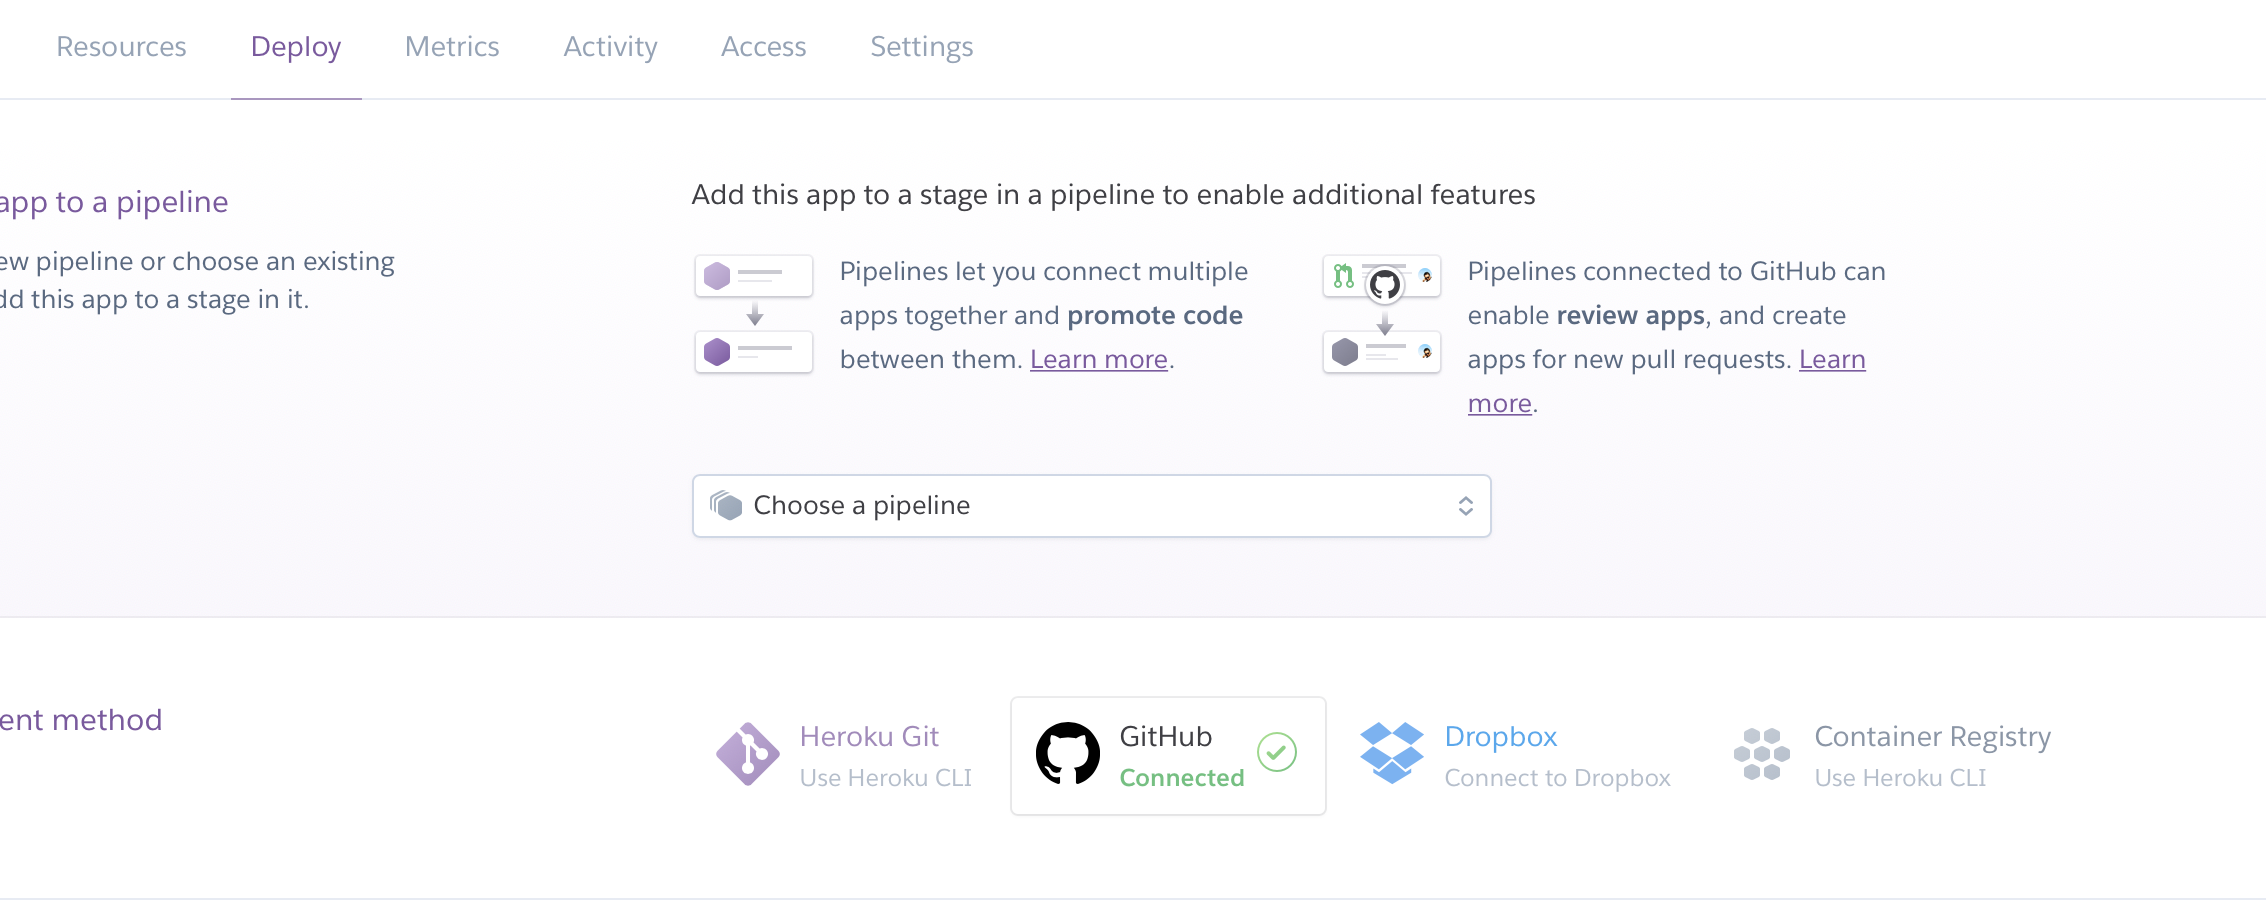This screenshot has width=2266, height=920.
Task: Open the Settings tab
Action: pos(921,47)
